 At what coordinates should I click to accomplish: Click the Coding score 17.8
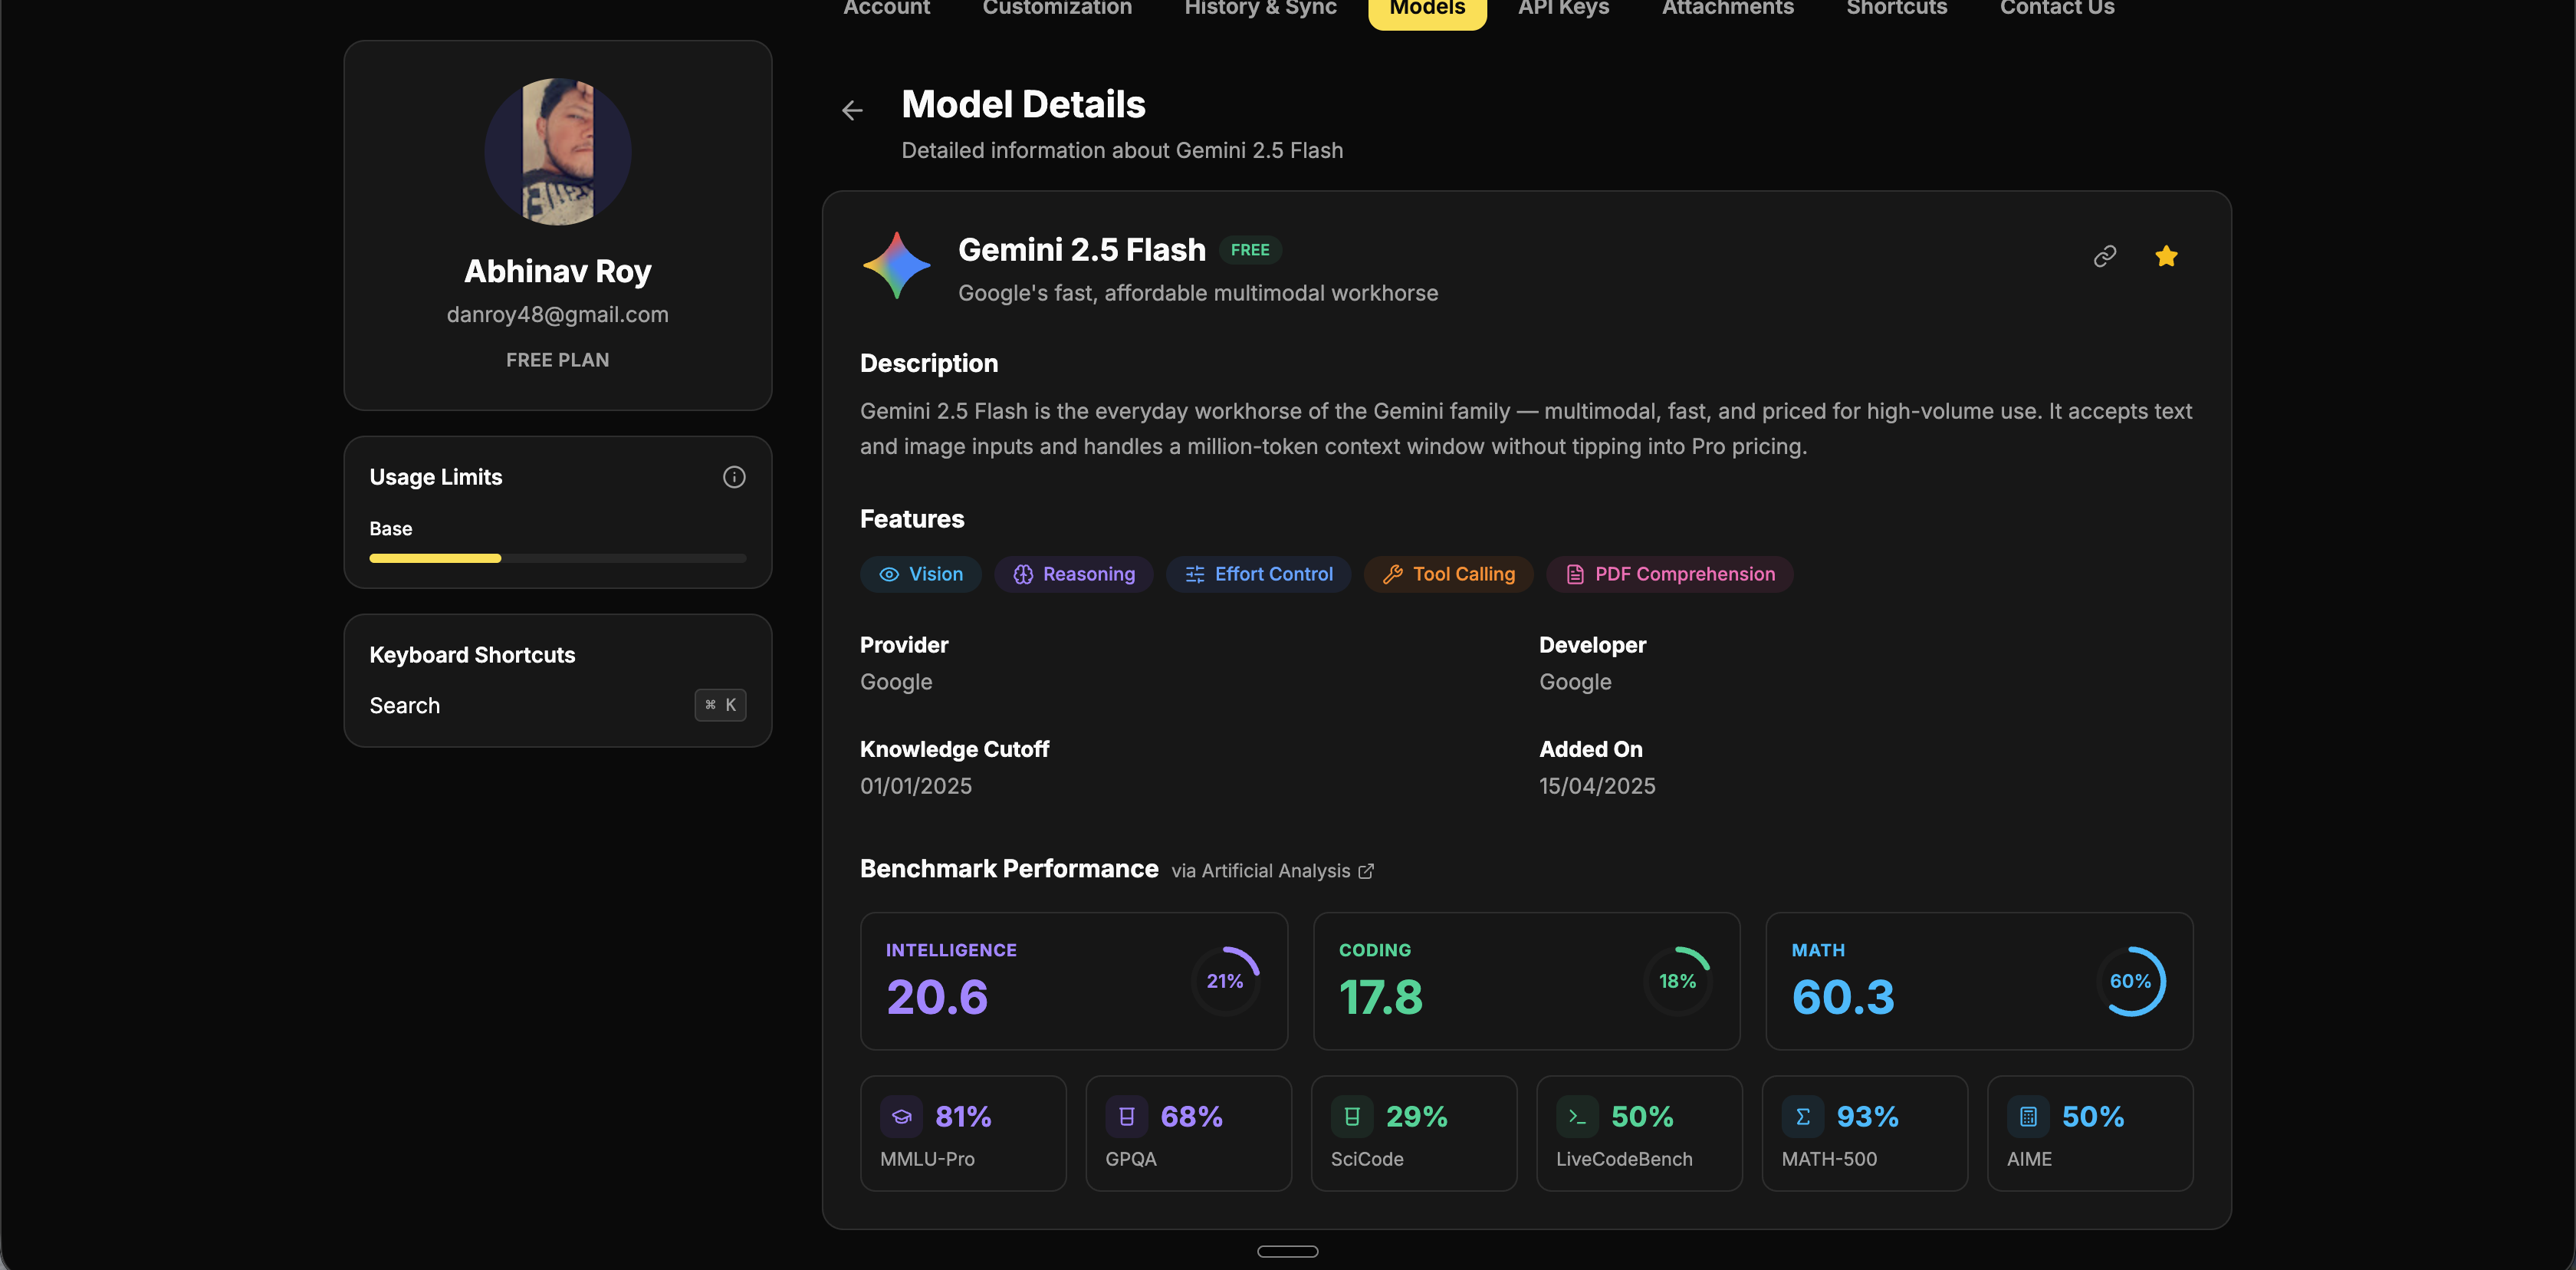1381,997
